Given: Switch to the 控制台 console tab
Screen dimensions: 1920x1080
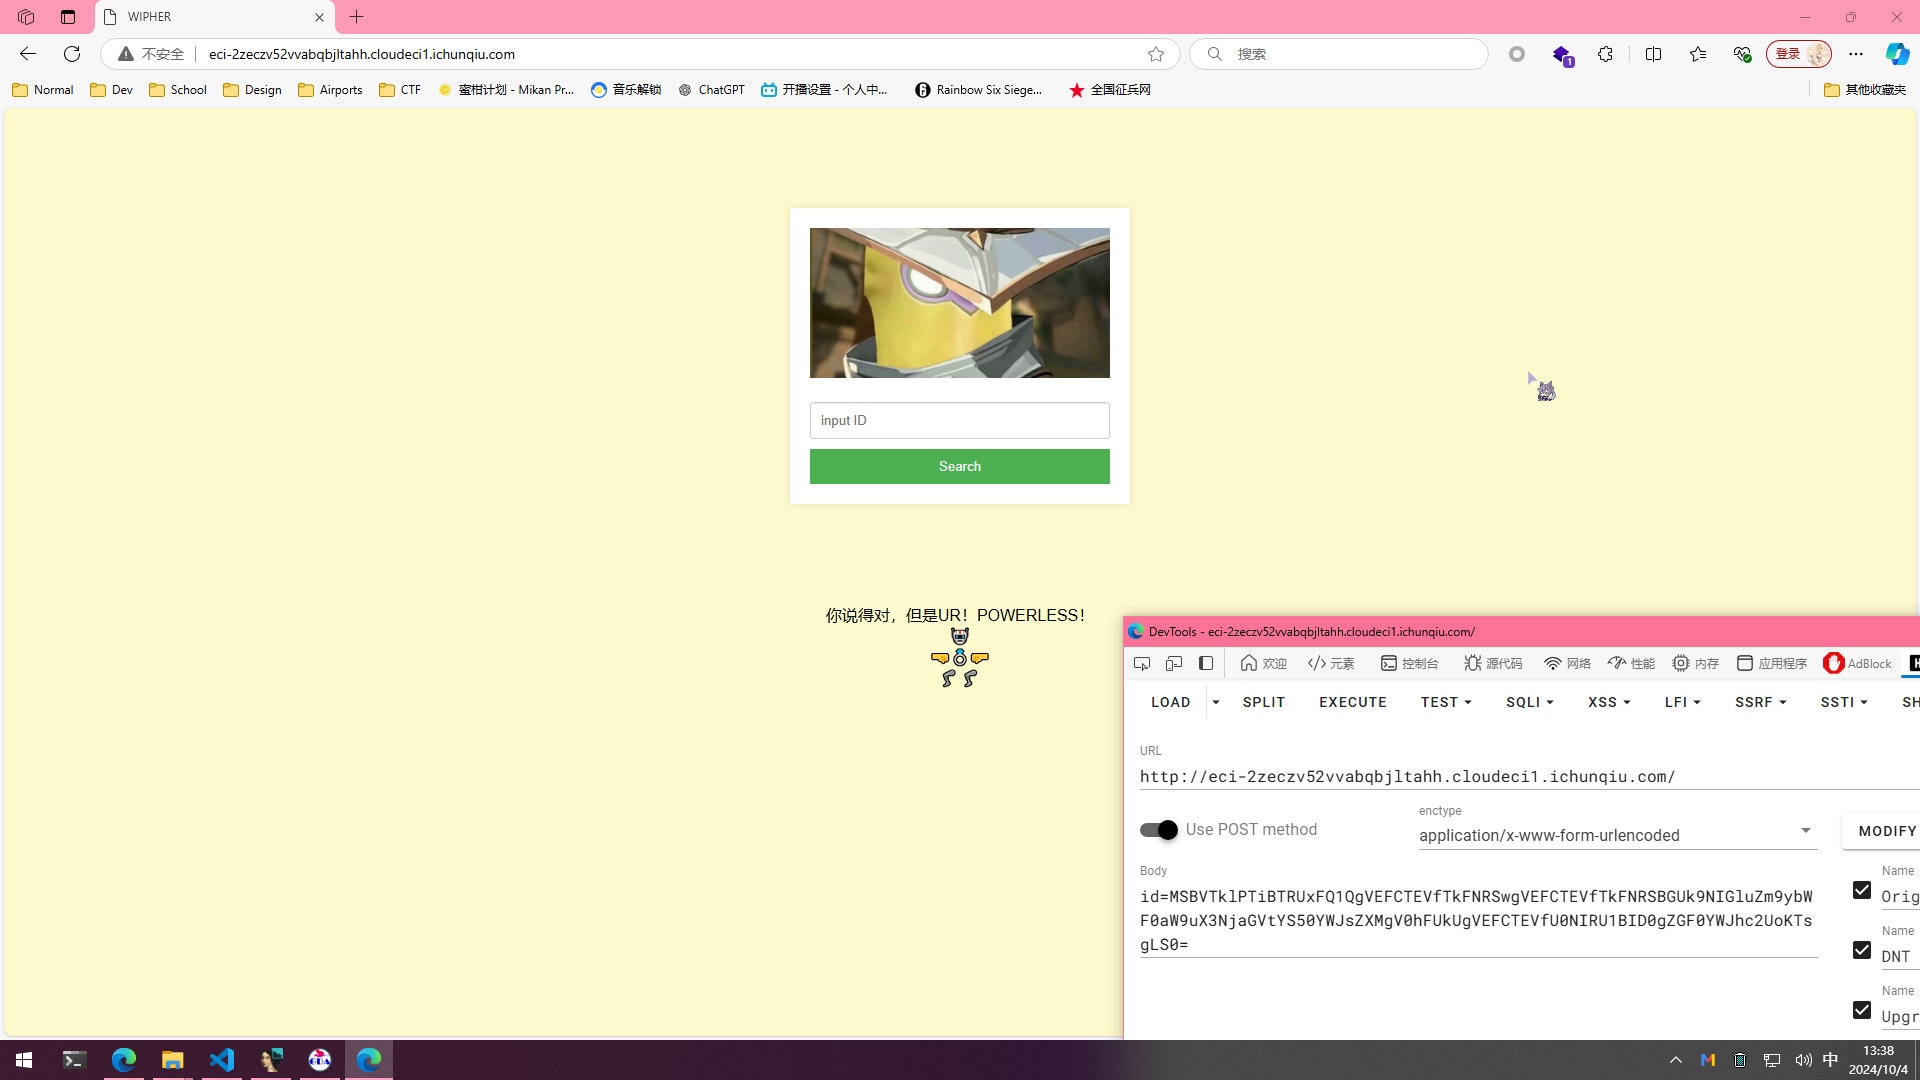Looking at the screenshot, I should pos(1409,663).
